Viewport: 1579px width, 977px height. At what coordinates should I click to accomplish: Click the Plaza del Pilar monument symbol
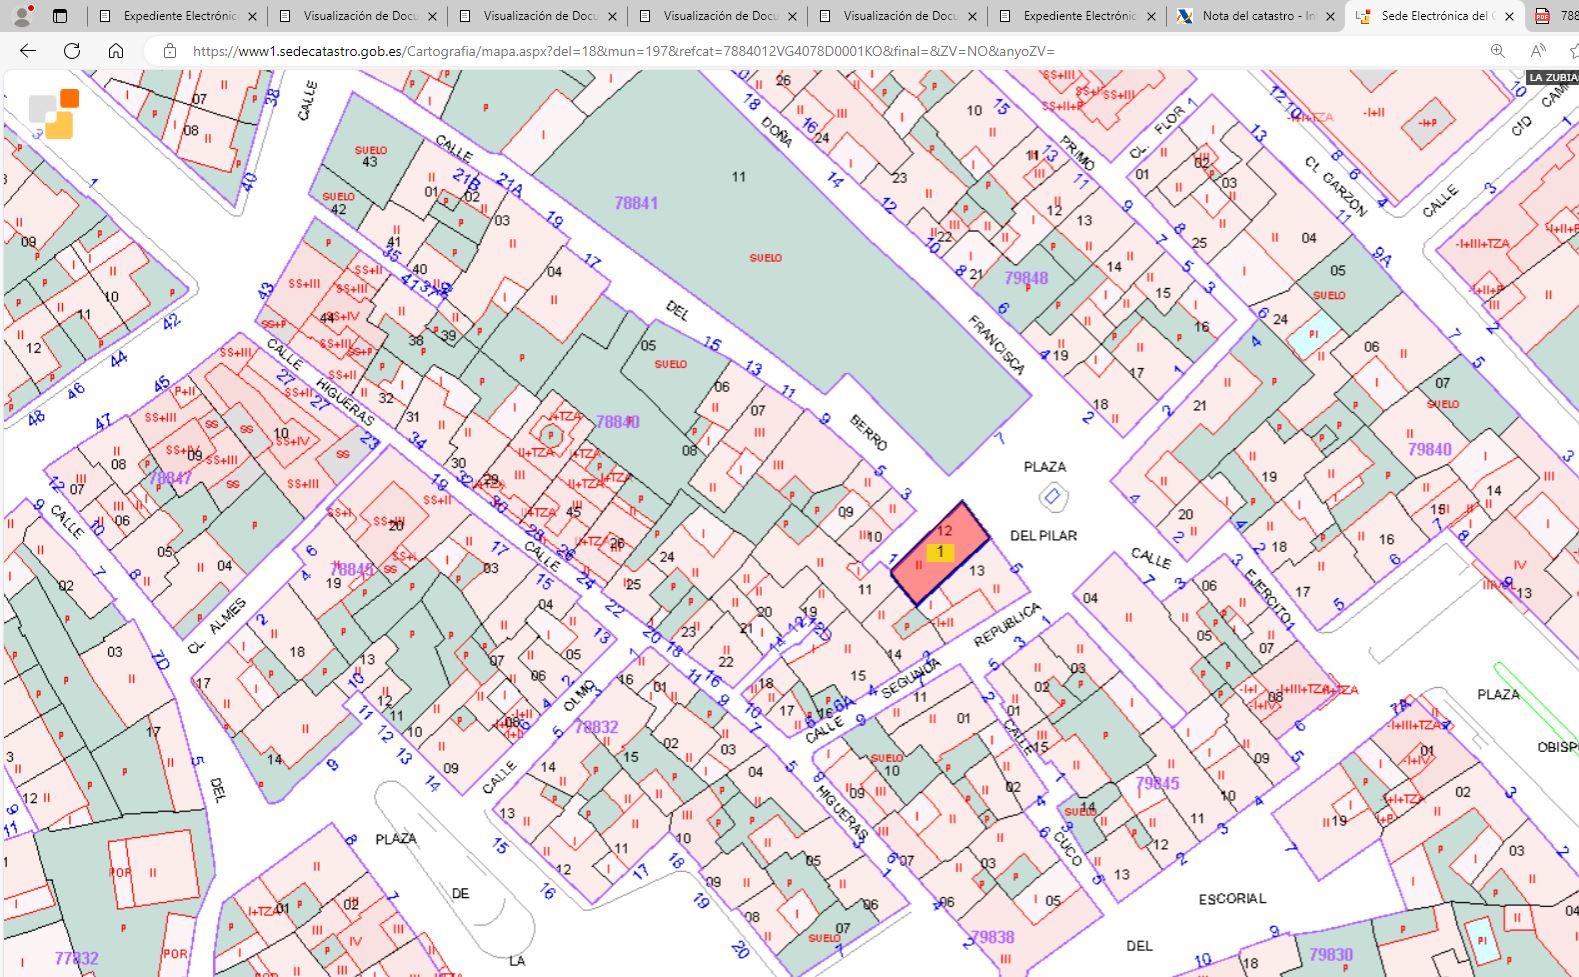[1051, 496]
